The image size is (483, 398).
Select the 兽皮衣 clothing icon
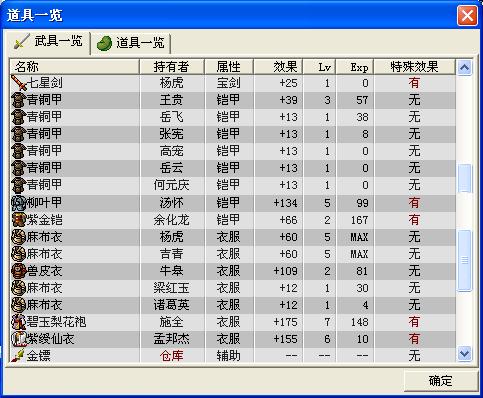(18, 271)
